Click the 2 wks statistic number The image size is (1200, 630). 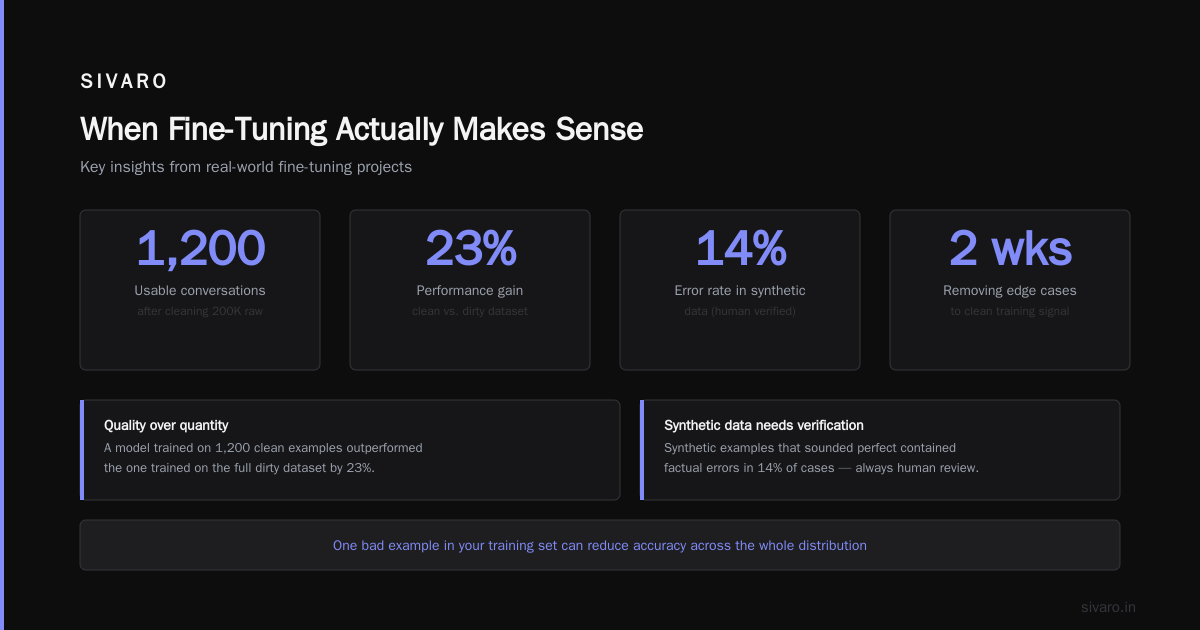coord(1010,249)
